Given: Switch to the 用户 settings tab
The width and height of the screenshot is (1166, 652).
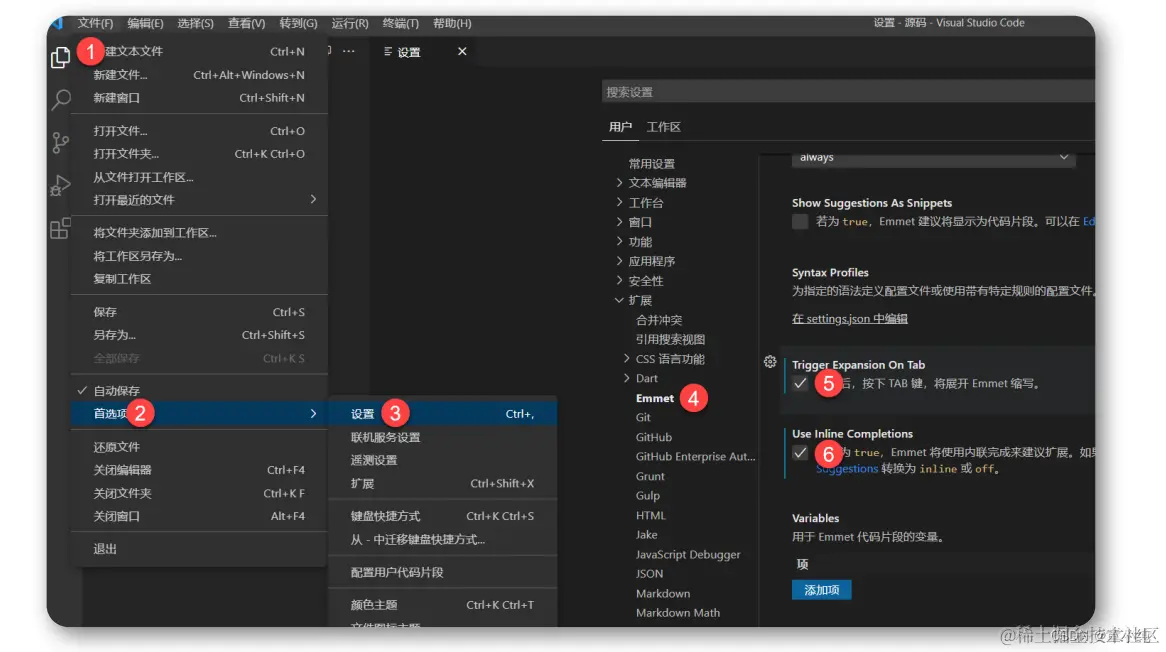Looking at the screenshot, I should [620, 127].
